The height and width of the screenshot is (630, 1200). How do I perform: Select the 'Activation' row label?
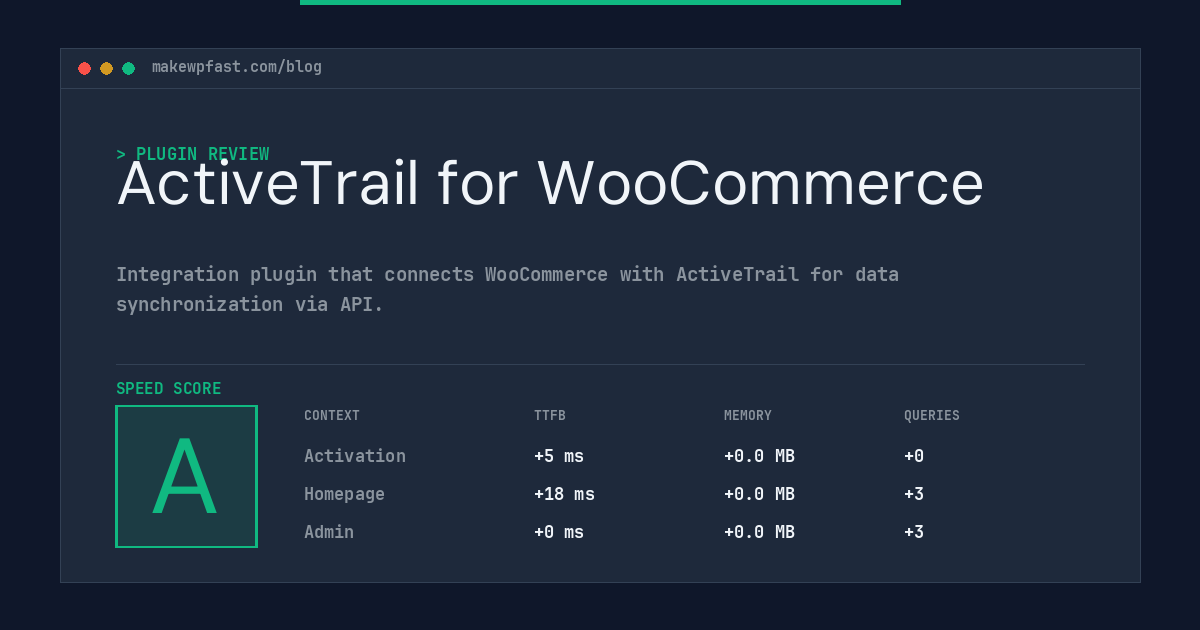point(355,456)
